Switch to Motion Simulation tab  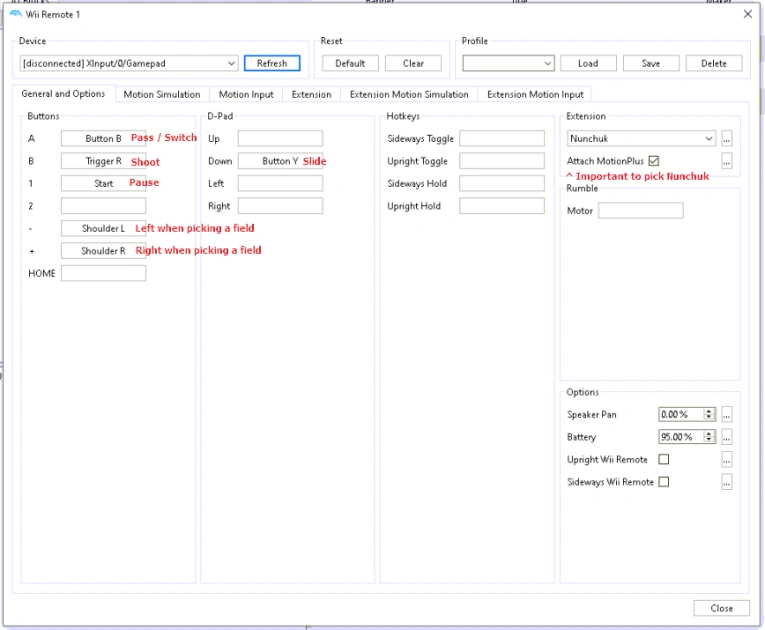(162, 94)
